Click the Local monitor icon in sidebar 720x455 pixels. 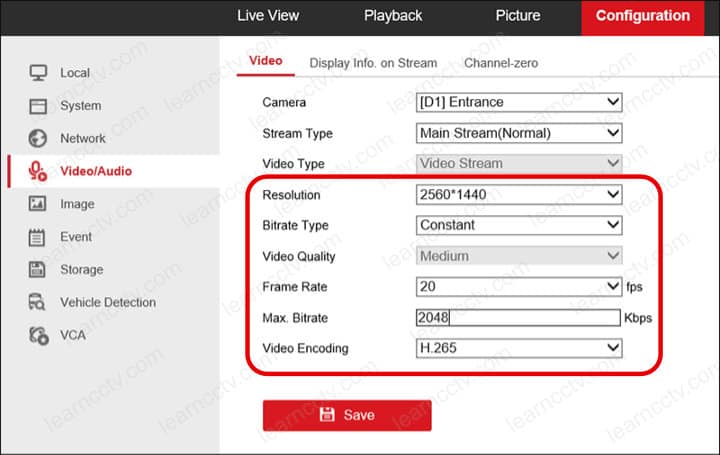pos(38,73)
